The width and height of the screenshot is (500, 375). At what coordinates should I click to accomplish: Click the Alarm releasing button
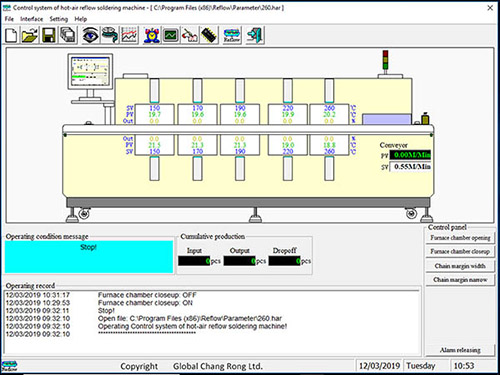460,350
